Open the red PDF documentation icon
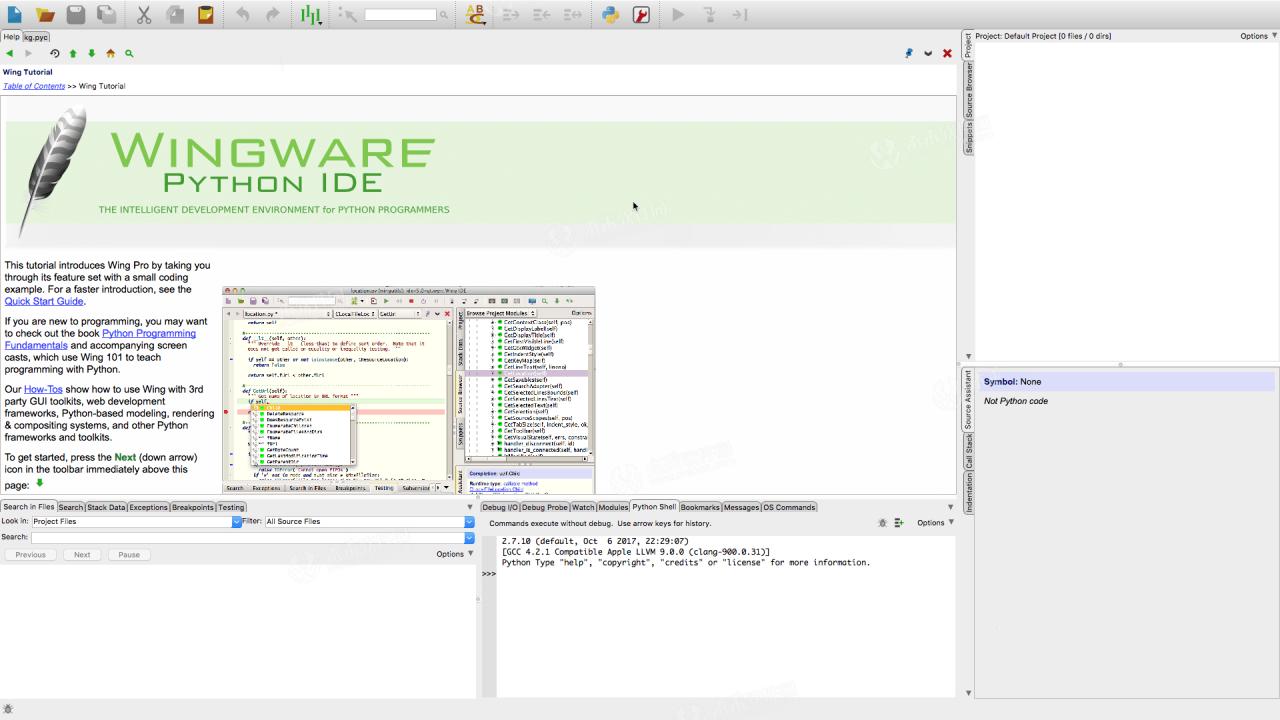 (642, 15)
